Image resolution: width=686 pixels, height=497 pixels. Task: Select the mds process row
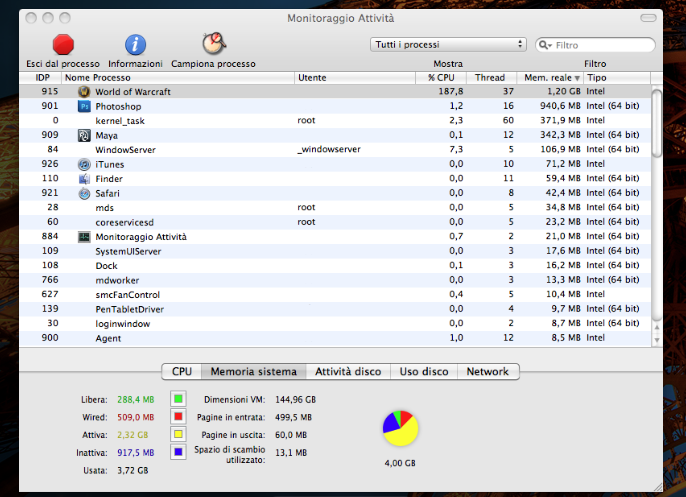(x=335, y=207)
